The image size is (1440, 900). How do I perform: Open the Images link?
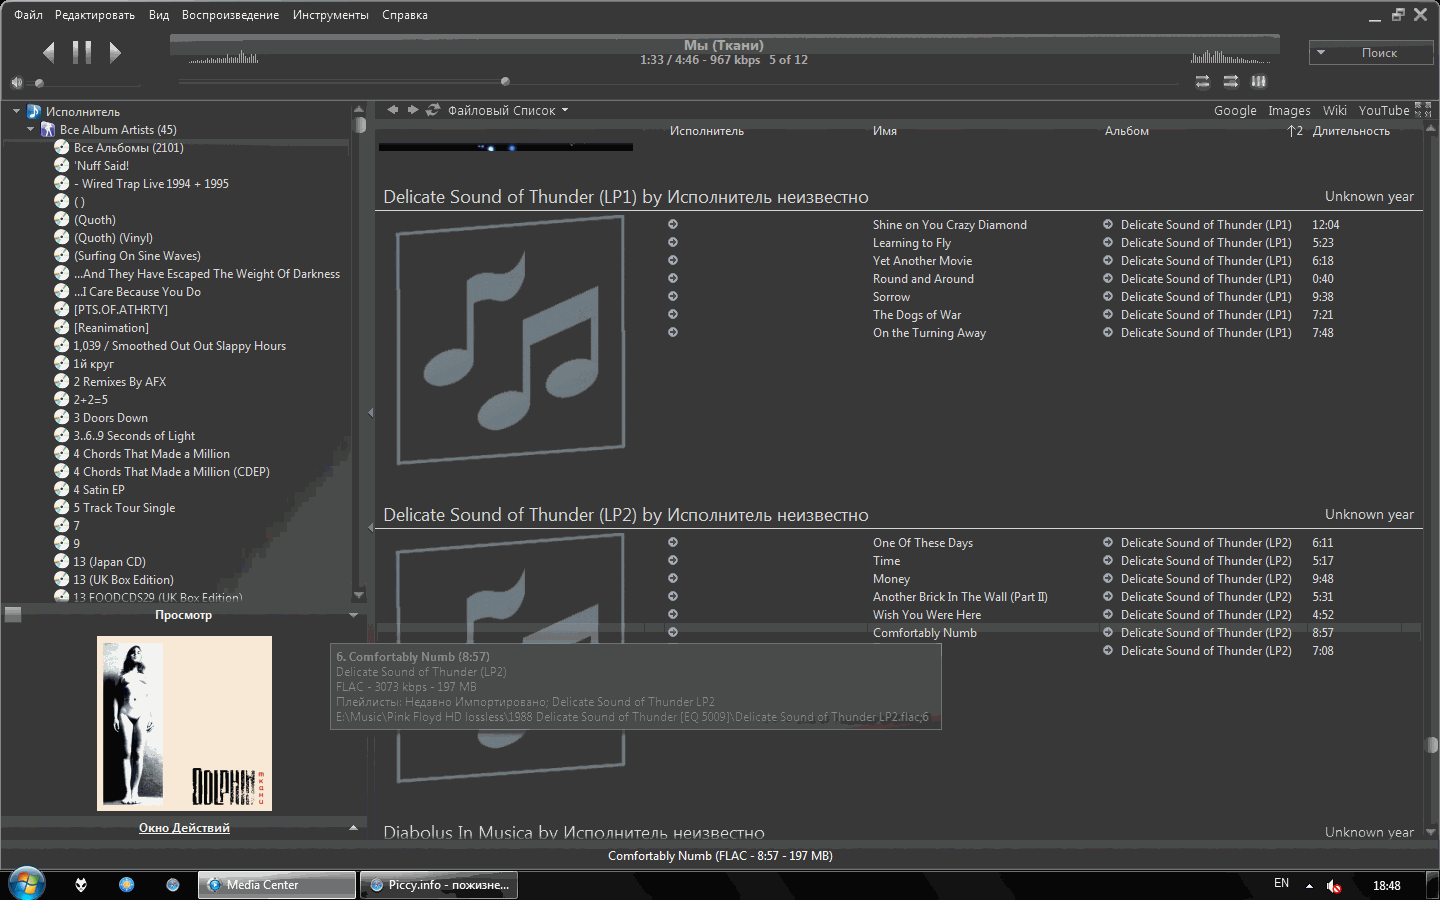tap(1289, 111)
